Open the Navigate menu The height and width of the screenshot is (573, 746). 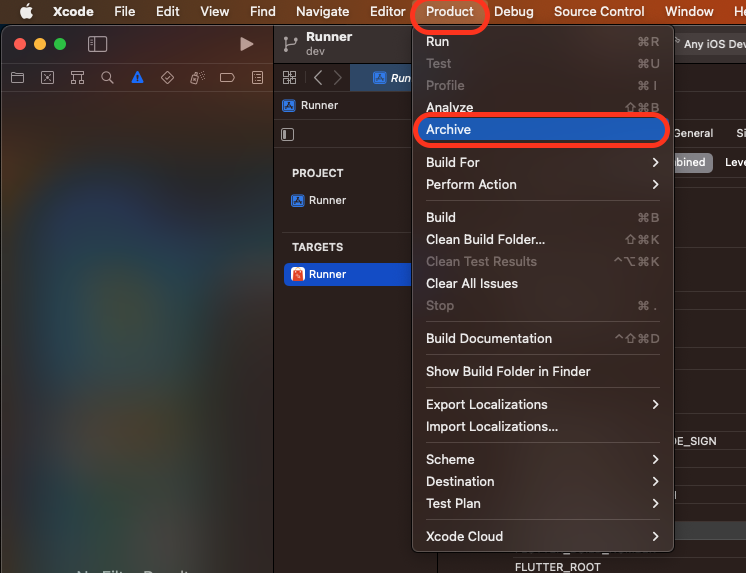[x=323, y=11]
